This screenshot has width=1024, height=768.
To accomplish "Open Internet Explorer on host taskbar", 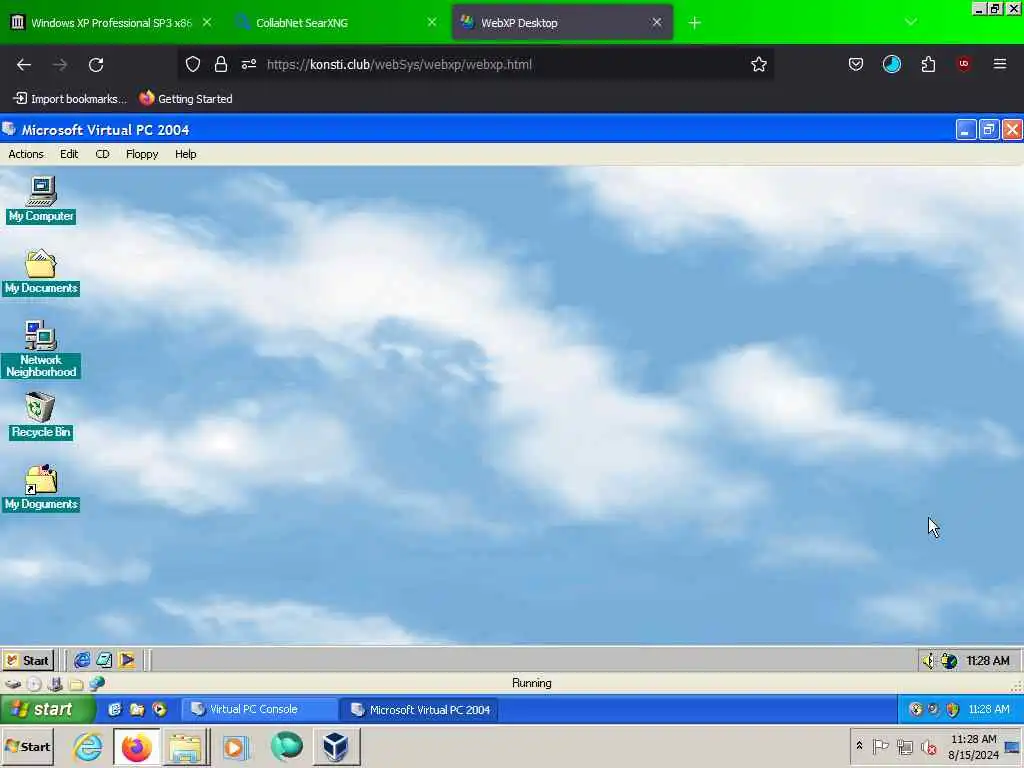I will (x=87, y=746).
